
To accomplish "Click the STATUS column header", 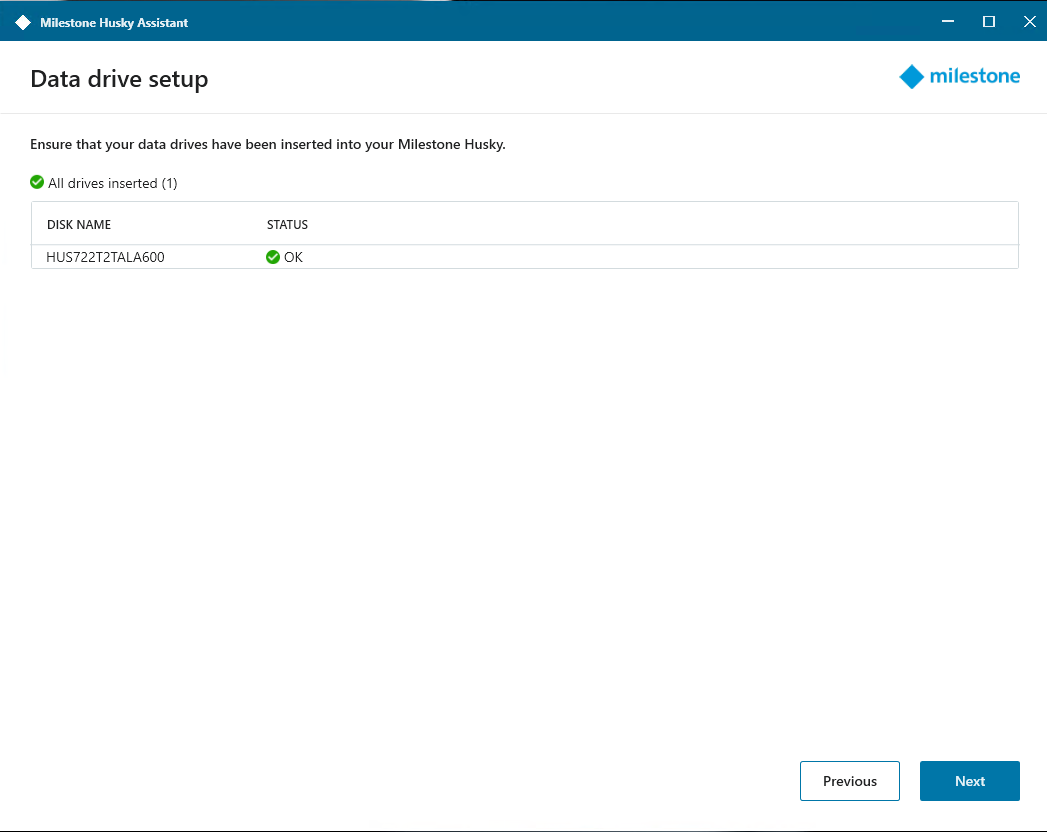I will click(287, 224).
